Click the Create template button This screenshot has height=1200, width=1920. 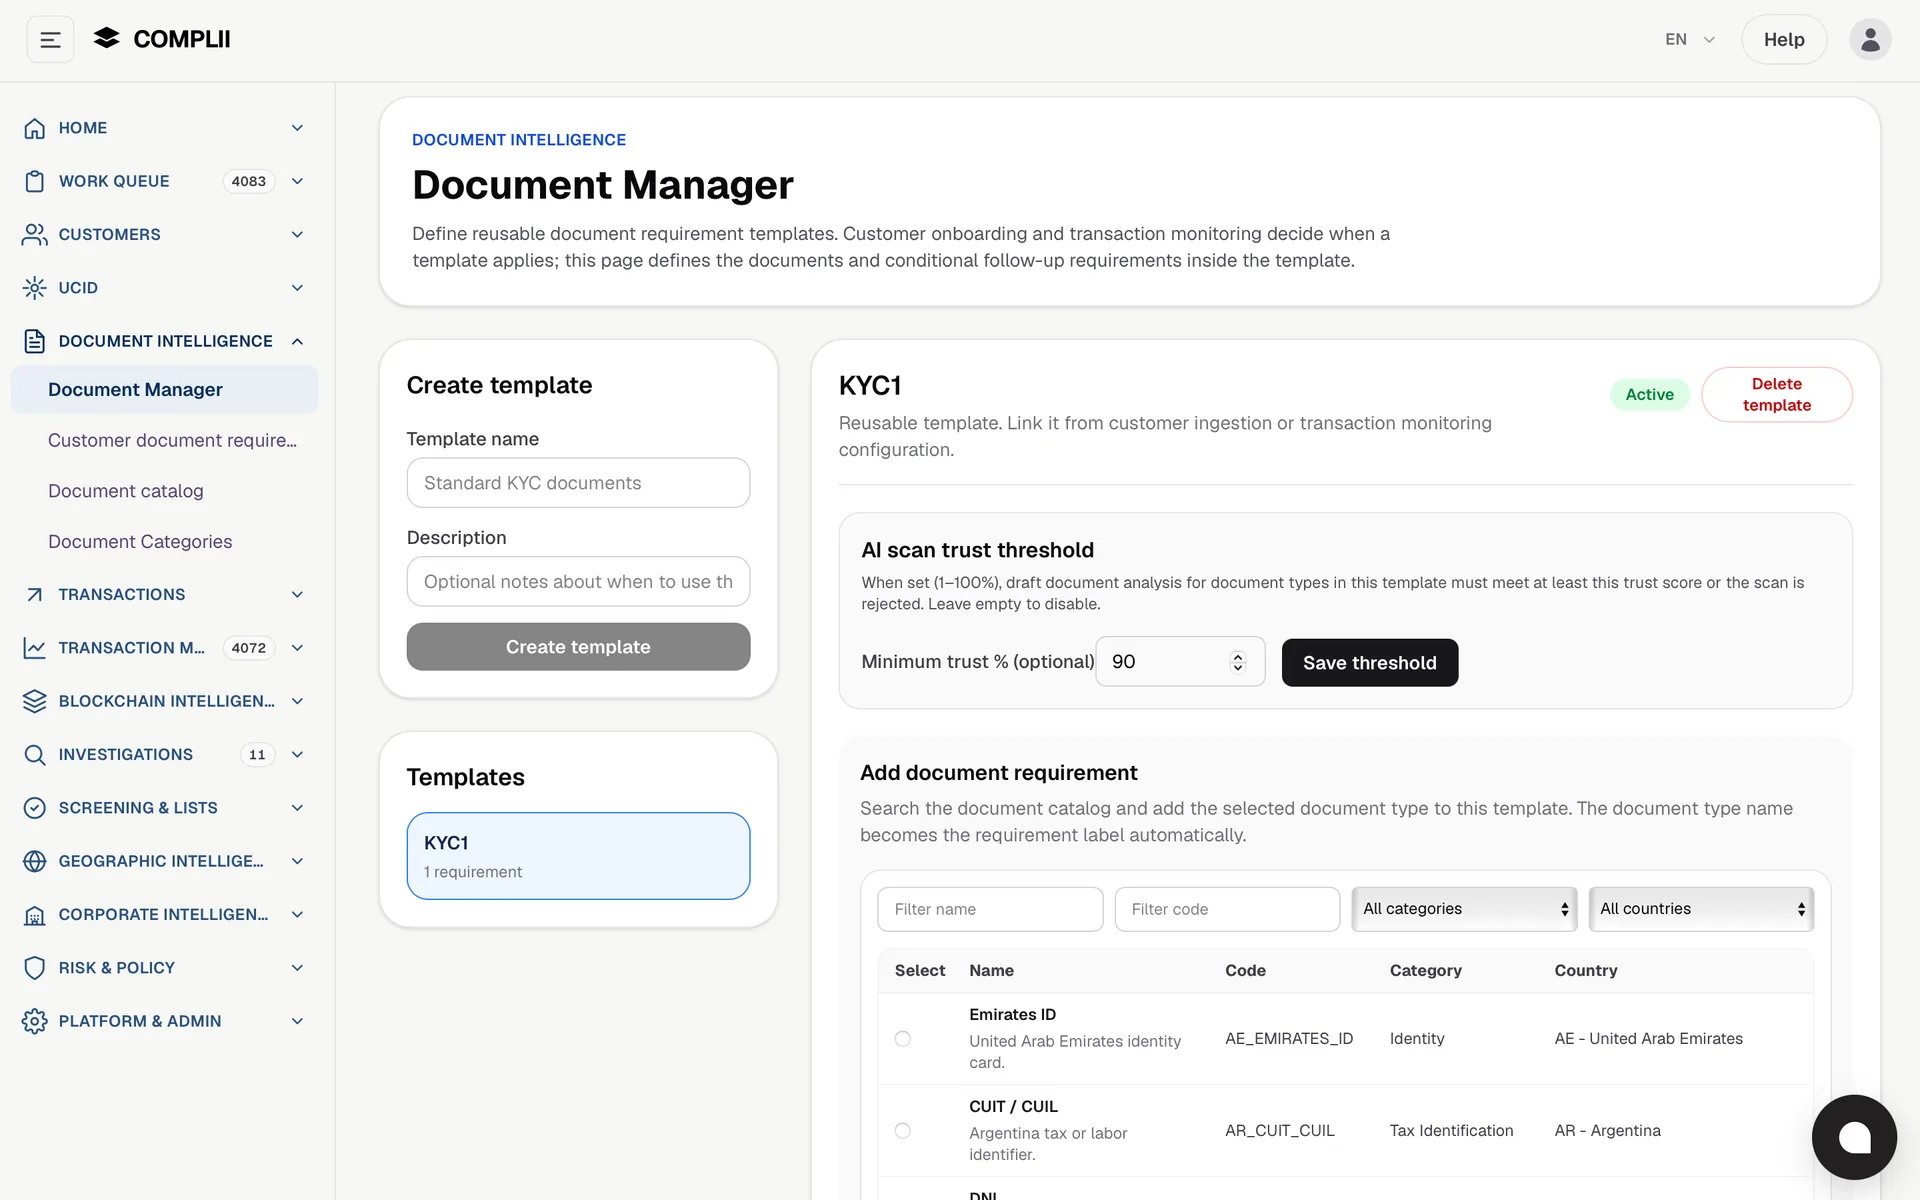pyautogui.click(x=578, y=647)
